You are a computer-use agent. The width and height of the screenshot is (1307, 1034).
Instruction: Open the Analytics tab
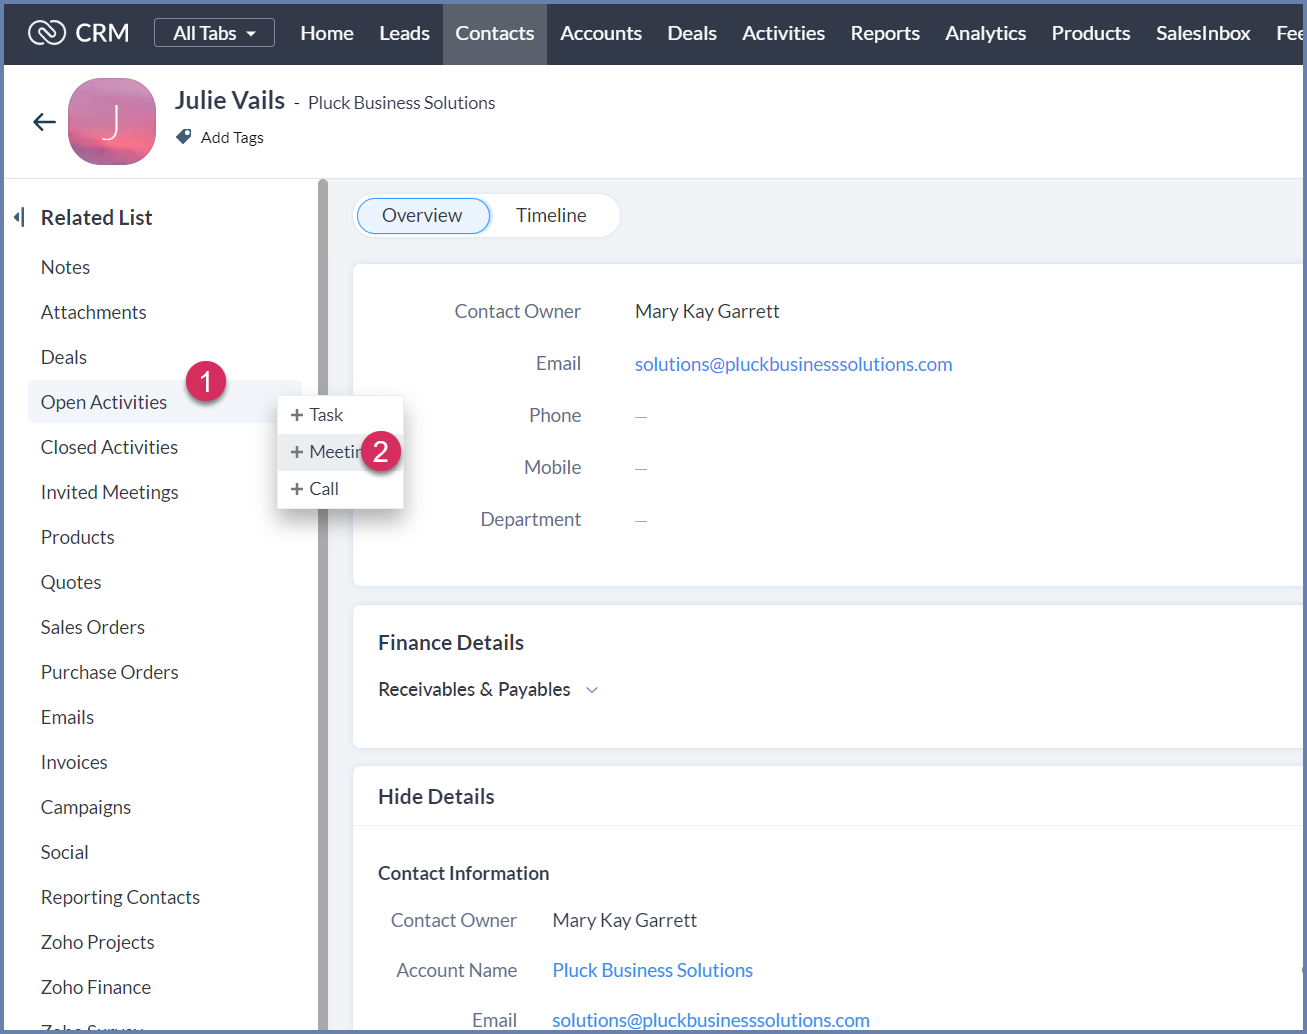[986, 33]
